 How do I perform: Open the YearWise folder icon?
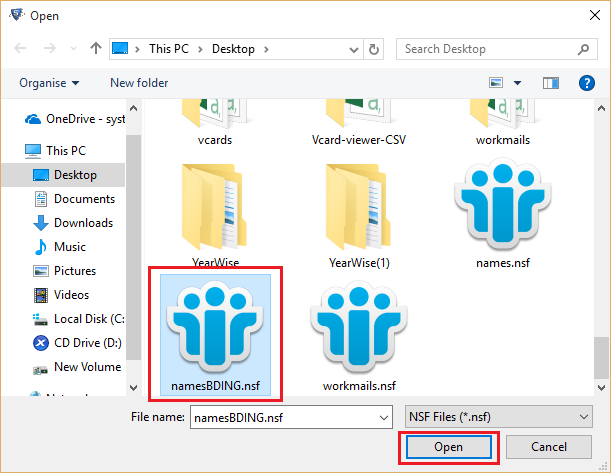(215, 207)
